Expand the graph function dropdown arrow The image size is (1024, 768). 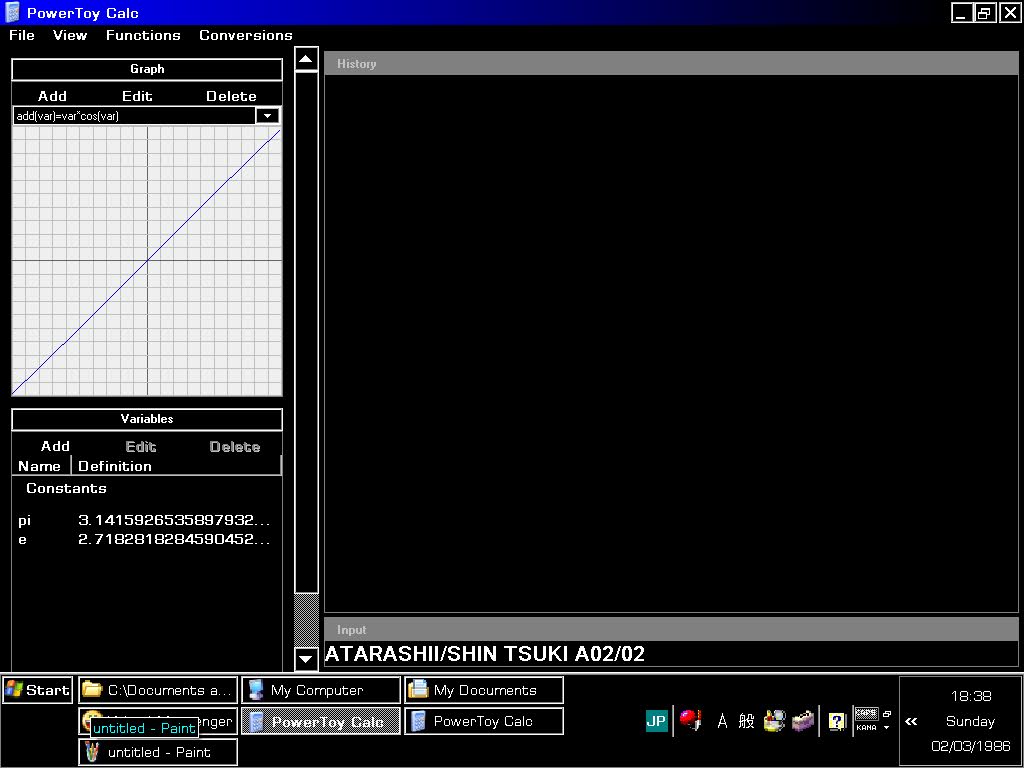[267, 116]
